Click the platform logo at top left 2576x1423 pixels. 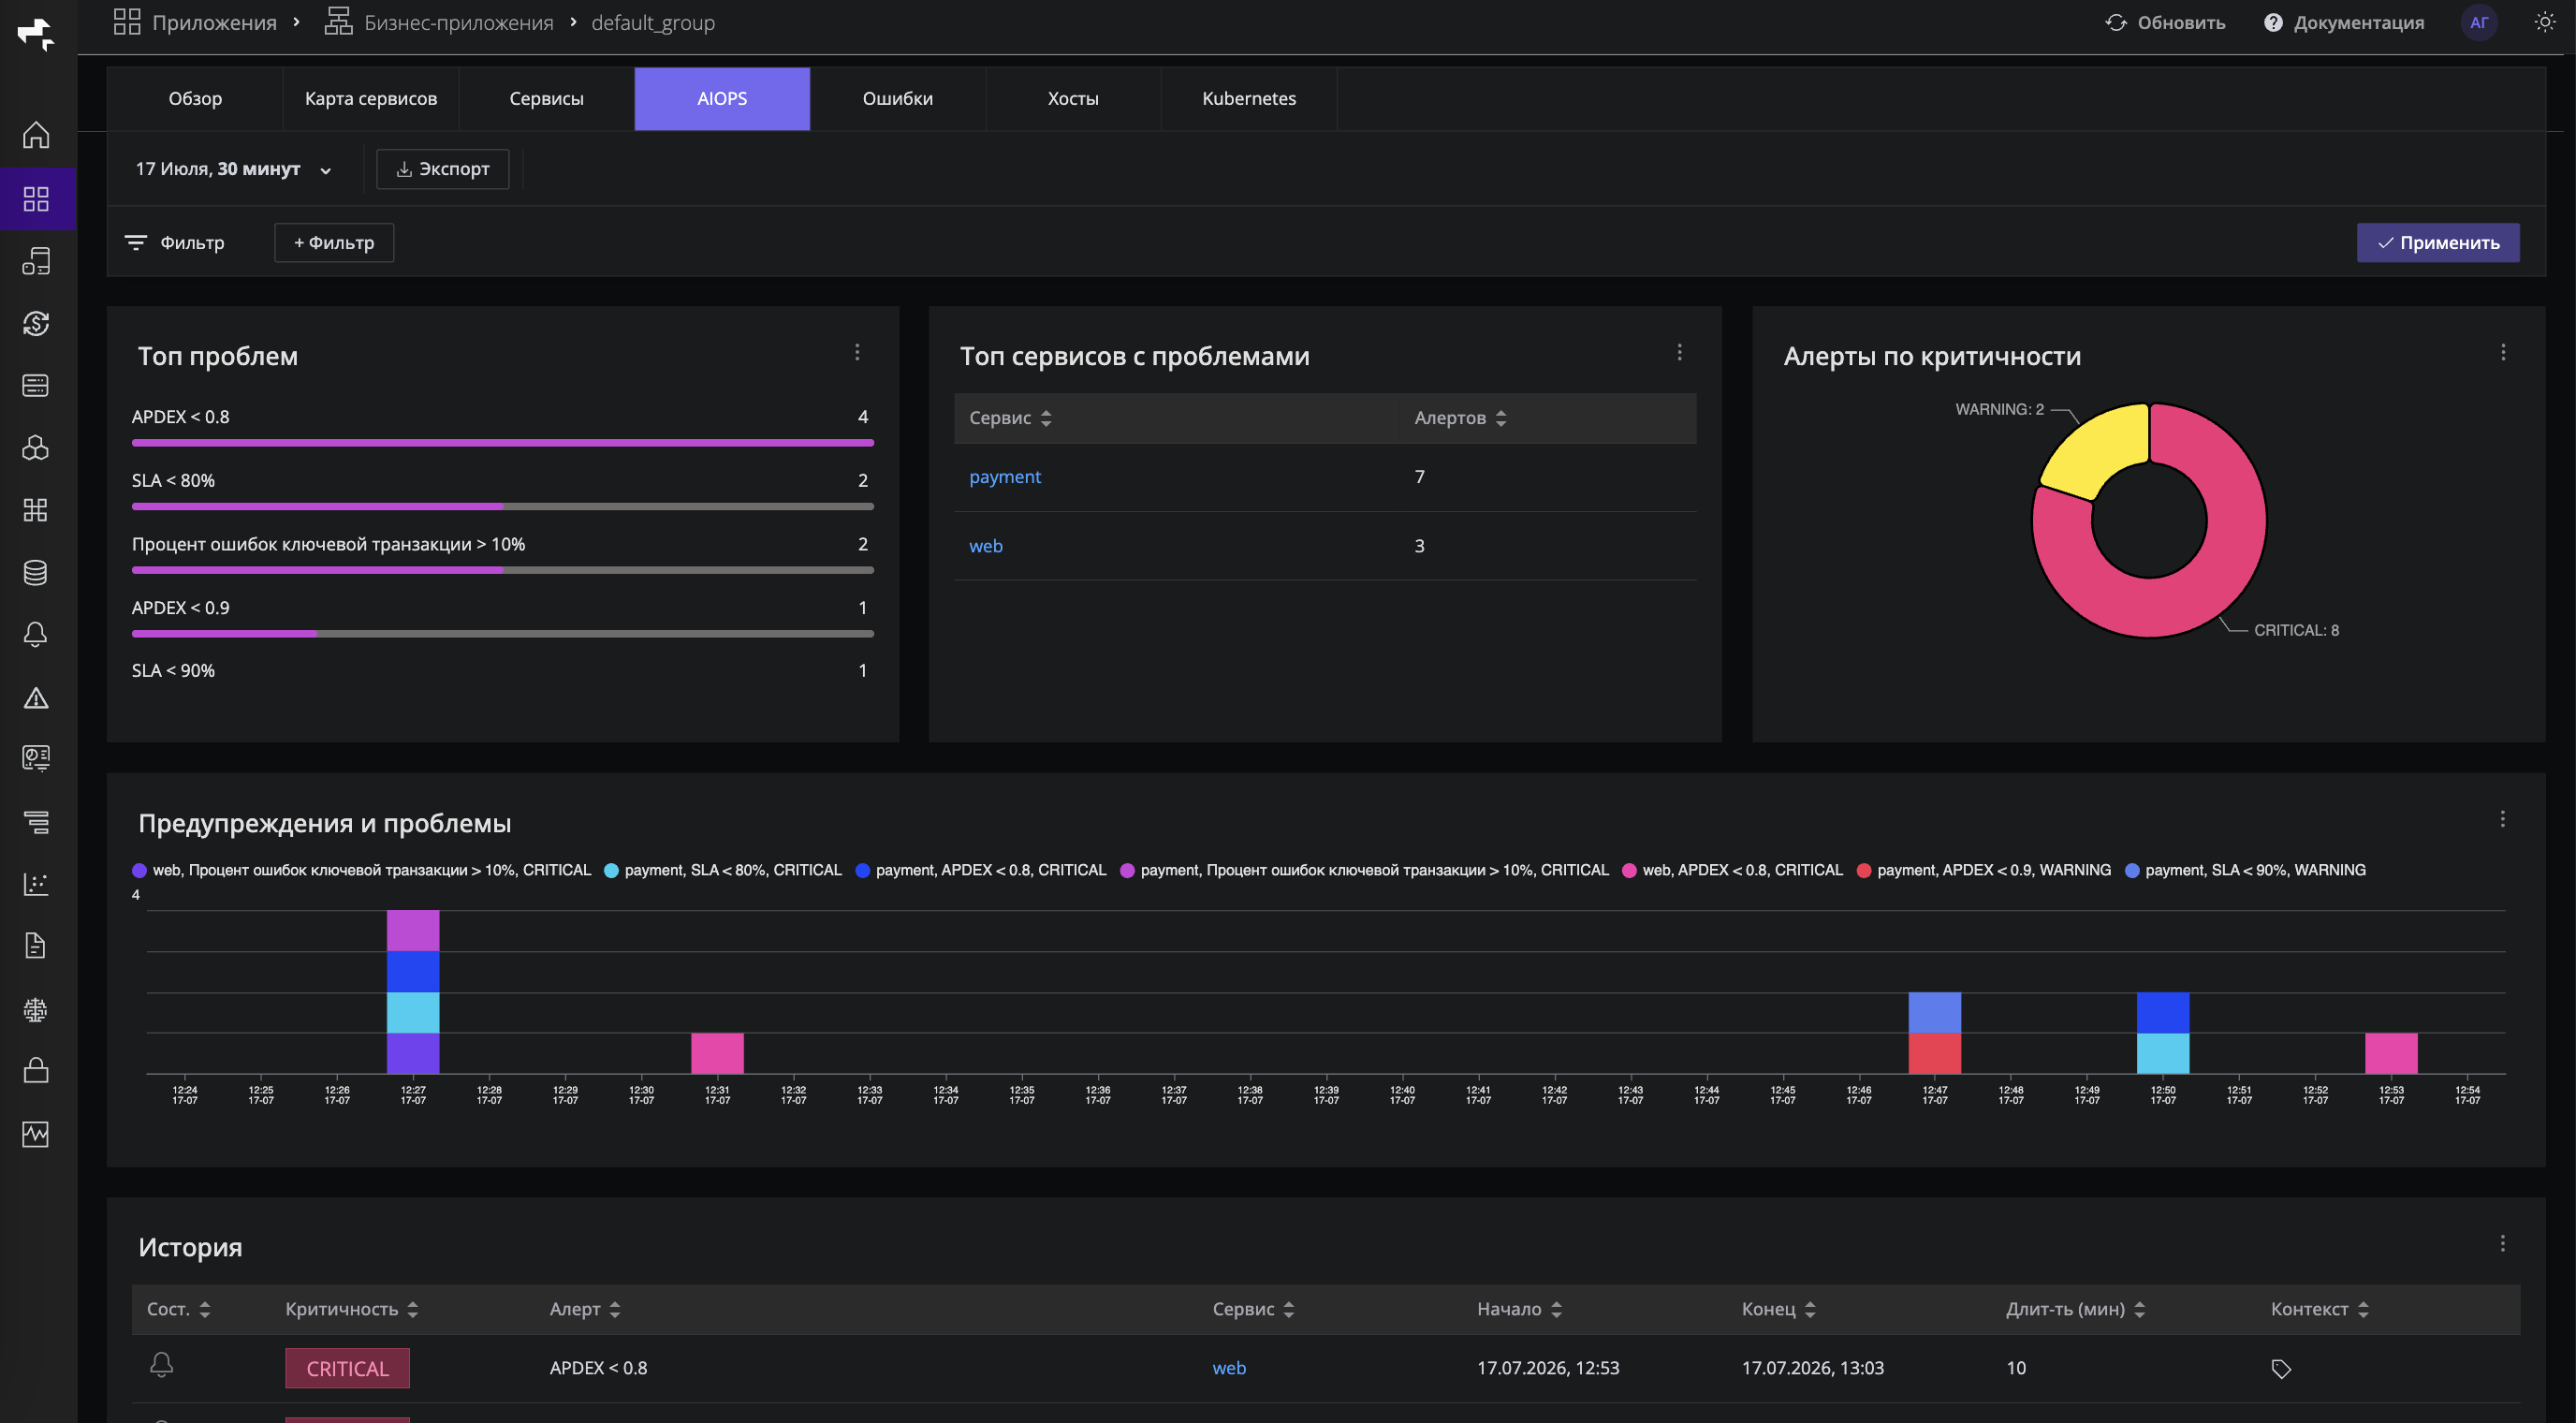(36, 34)
